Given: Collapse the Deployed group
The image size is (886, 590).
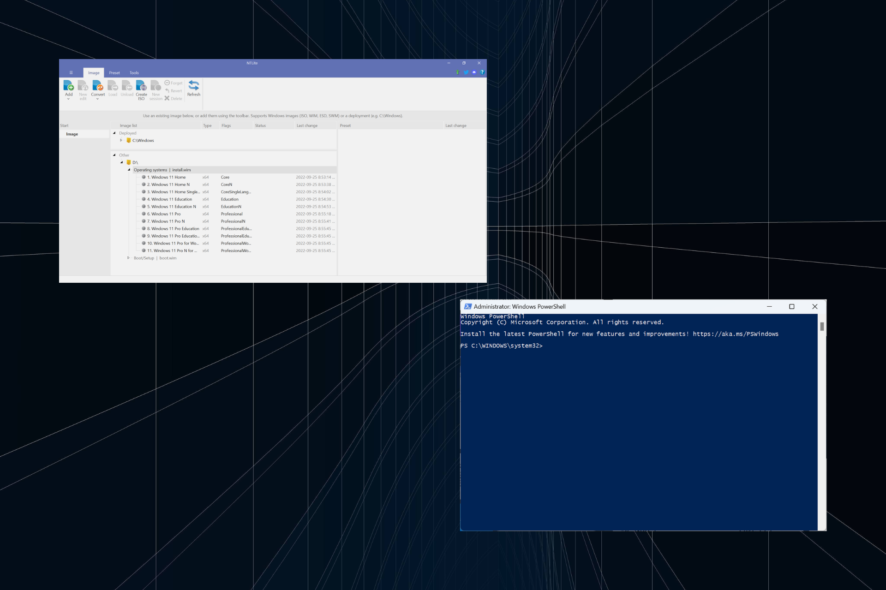Looking at the screenshot, I should [114, 133].
